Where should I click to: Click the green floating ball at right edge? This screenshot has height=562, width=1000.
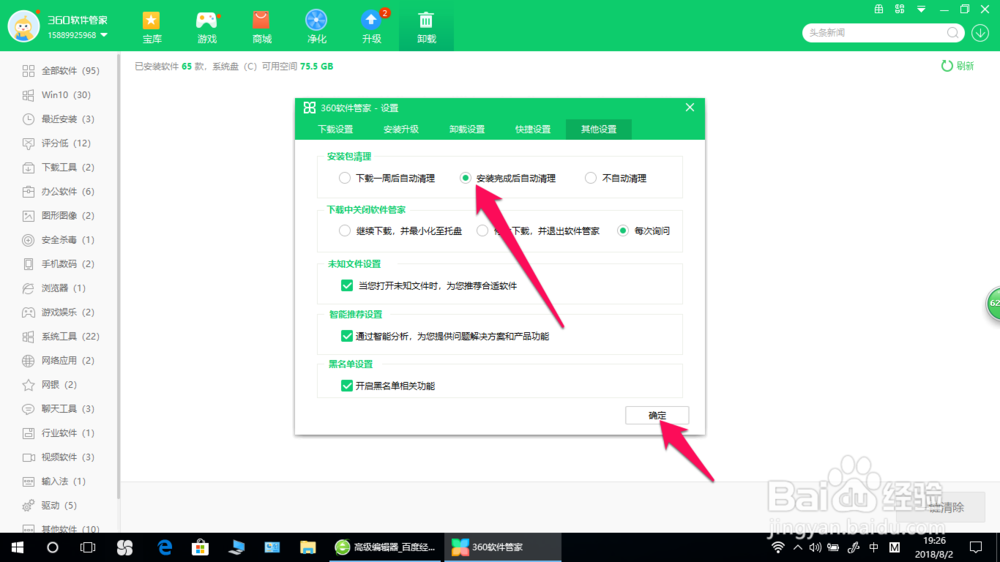click(x=994, y=304)
